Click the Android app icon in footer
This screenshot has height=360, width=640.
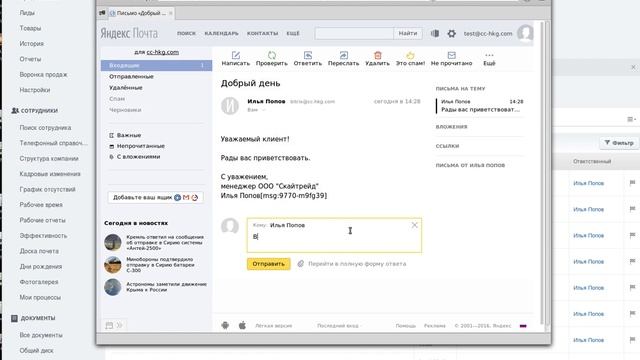(225, 325)
